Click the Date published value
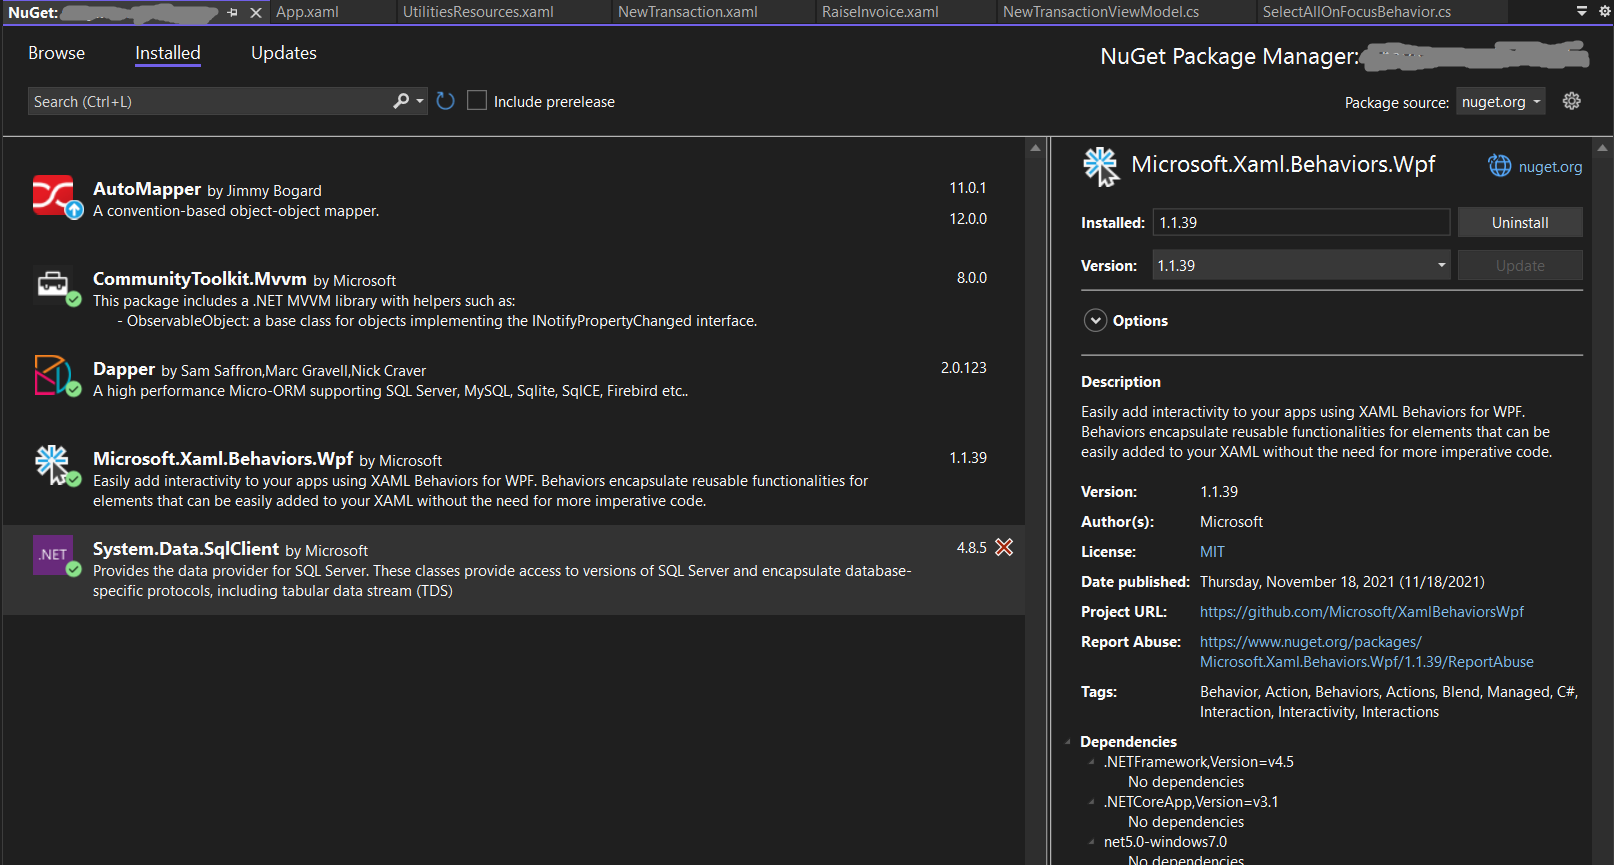The width and height of the screenshot is (1614, 868). (x=1342, y=582)
